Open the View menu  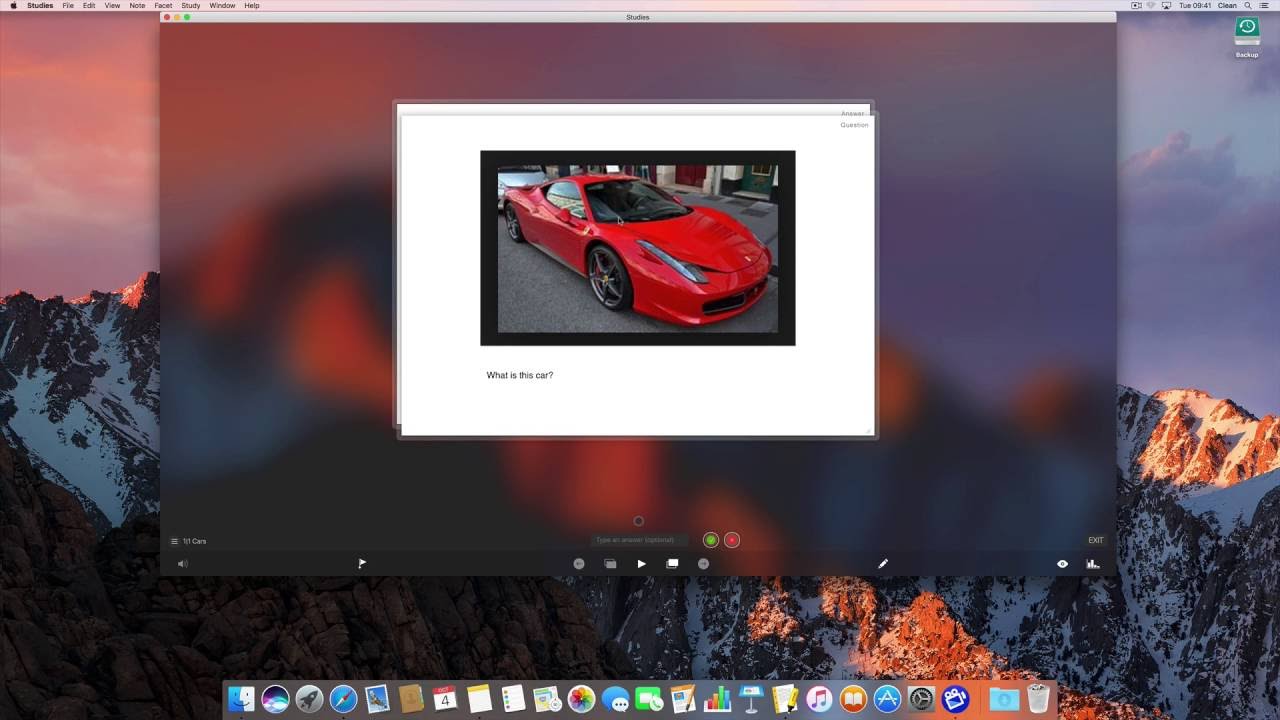(x=112, y=6)
